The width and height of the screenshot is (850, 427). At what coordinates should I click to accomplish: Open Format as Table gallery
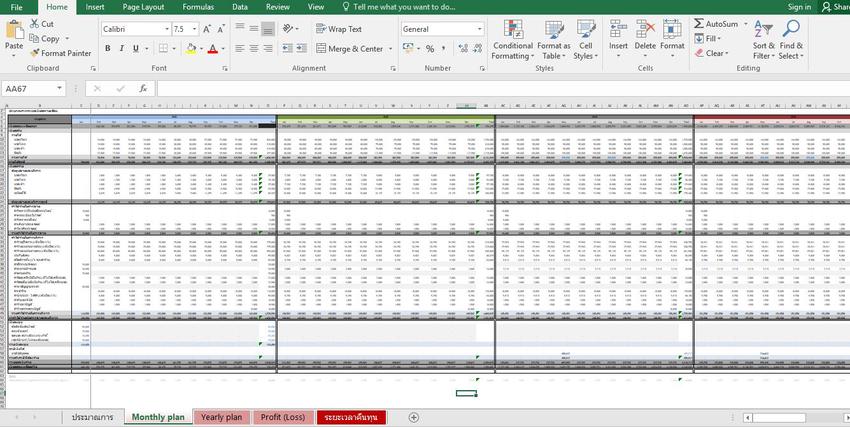pyautogui.click(x=553, y=40)
